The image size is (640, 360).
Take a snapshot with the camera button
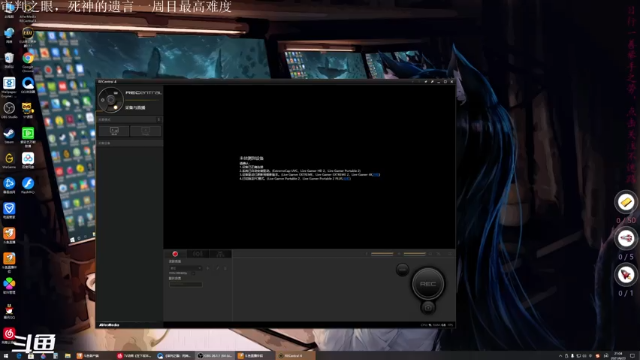[428, 308]
